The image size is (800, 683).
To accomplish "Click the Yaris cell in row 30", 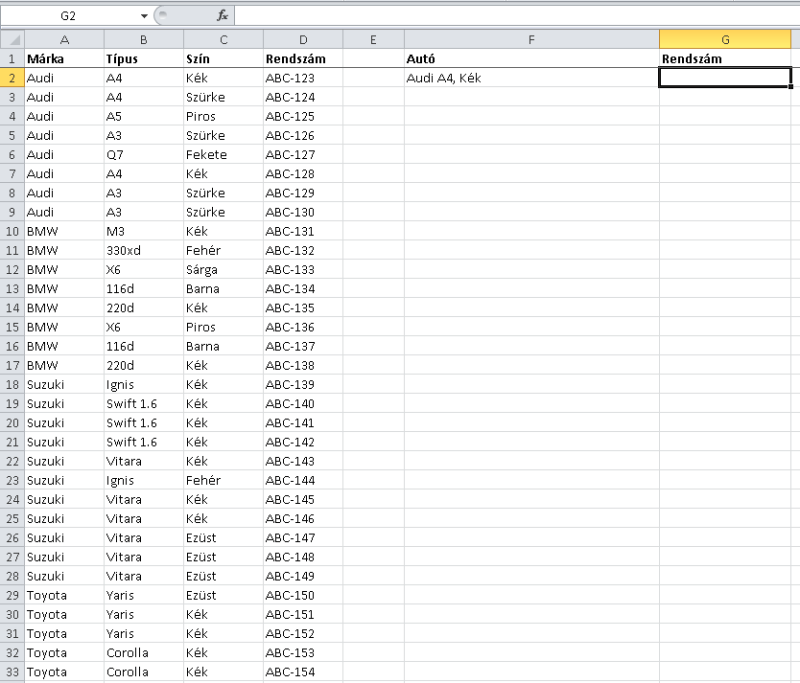I will pyautogui.click(x=143, y=615).
